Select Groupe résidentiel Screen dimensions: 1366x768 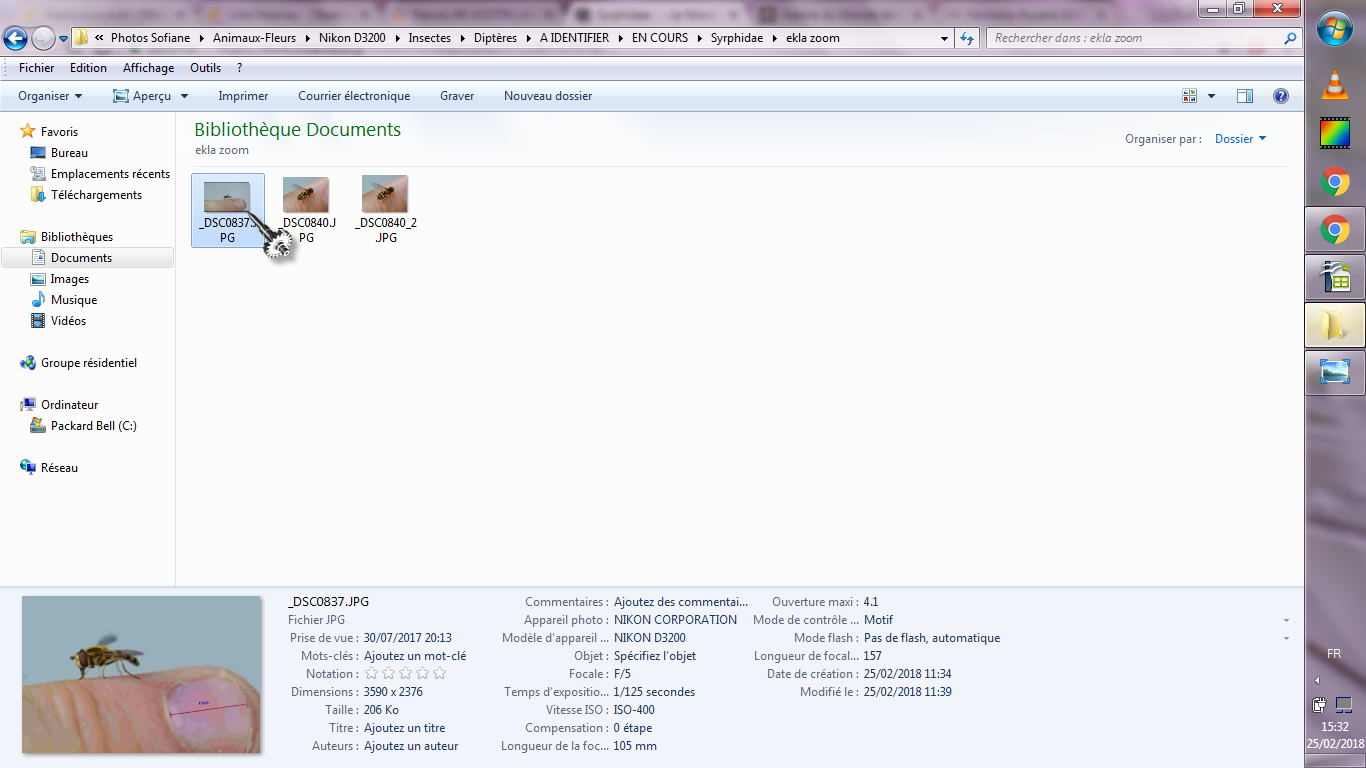[89, 363]
